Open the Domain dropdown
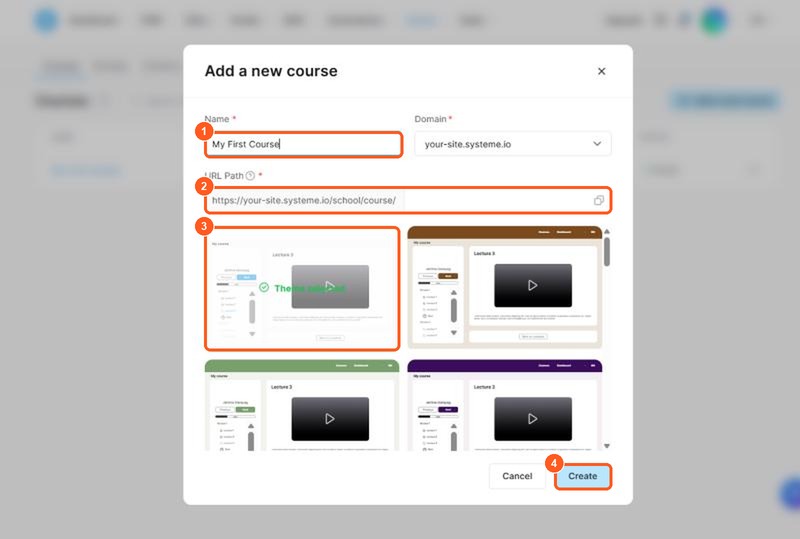The width and height of the screenshot is (800, 539). 513,144
